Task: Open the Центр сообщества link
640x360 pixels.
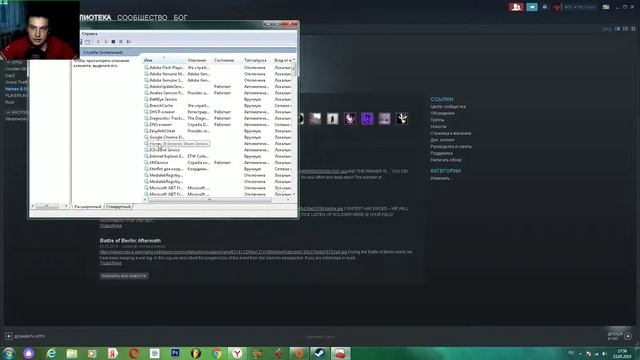Action: coord(448,107)
